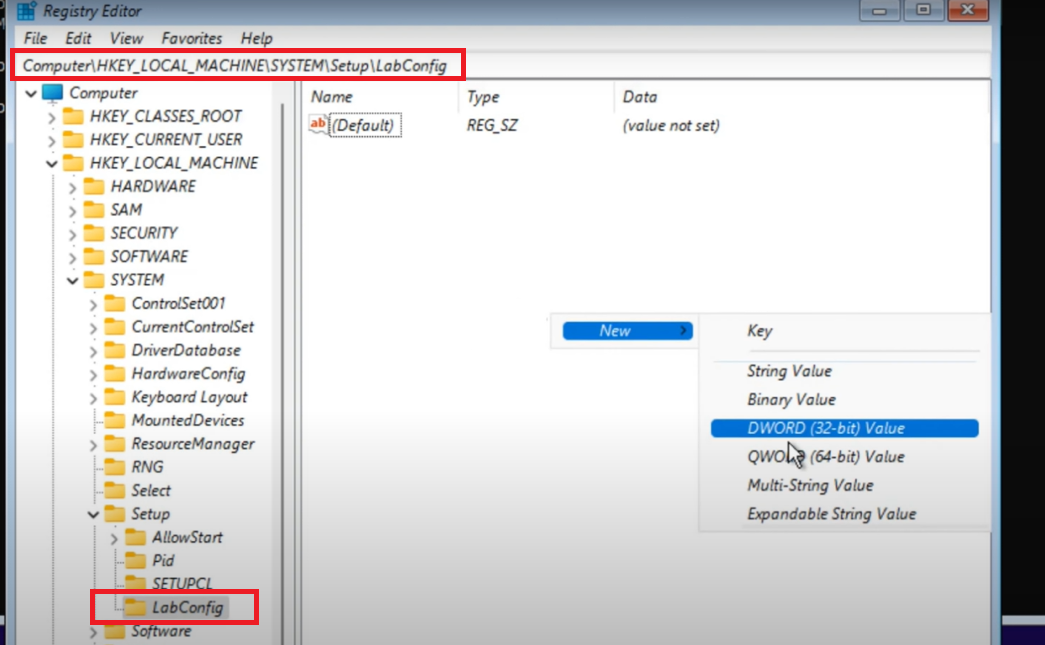1045x645 pixels.
Task: Expand the ControlSet001 key arrow
Action: point(93,305)
